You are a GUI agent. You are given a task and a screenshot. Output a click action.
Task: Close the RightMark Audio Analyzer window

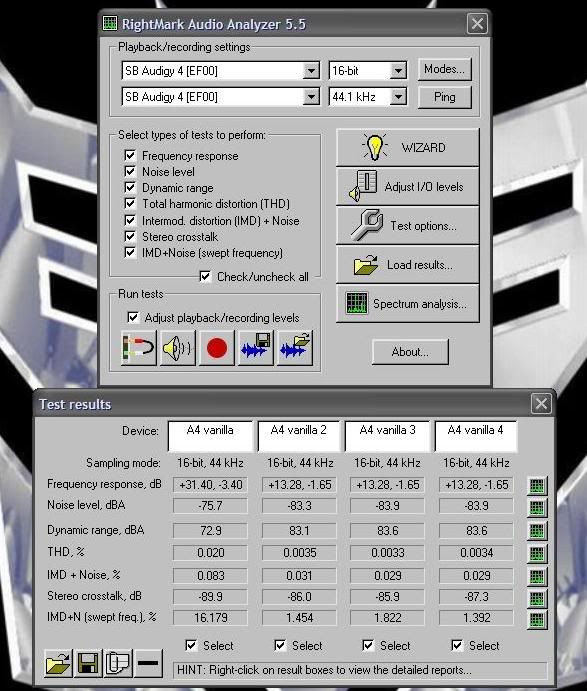477,23
